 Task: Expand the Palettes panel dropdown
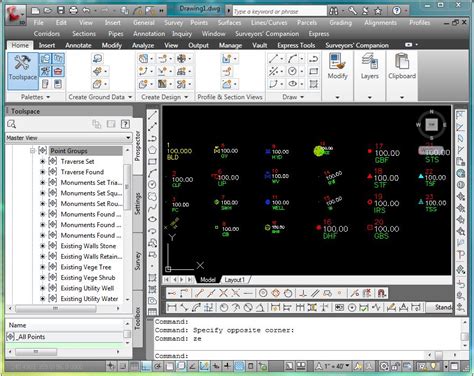[x=48, y=97]
